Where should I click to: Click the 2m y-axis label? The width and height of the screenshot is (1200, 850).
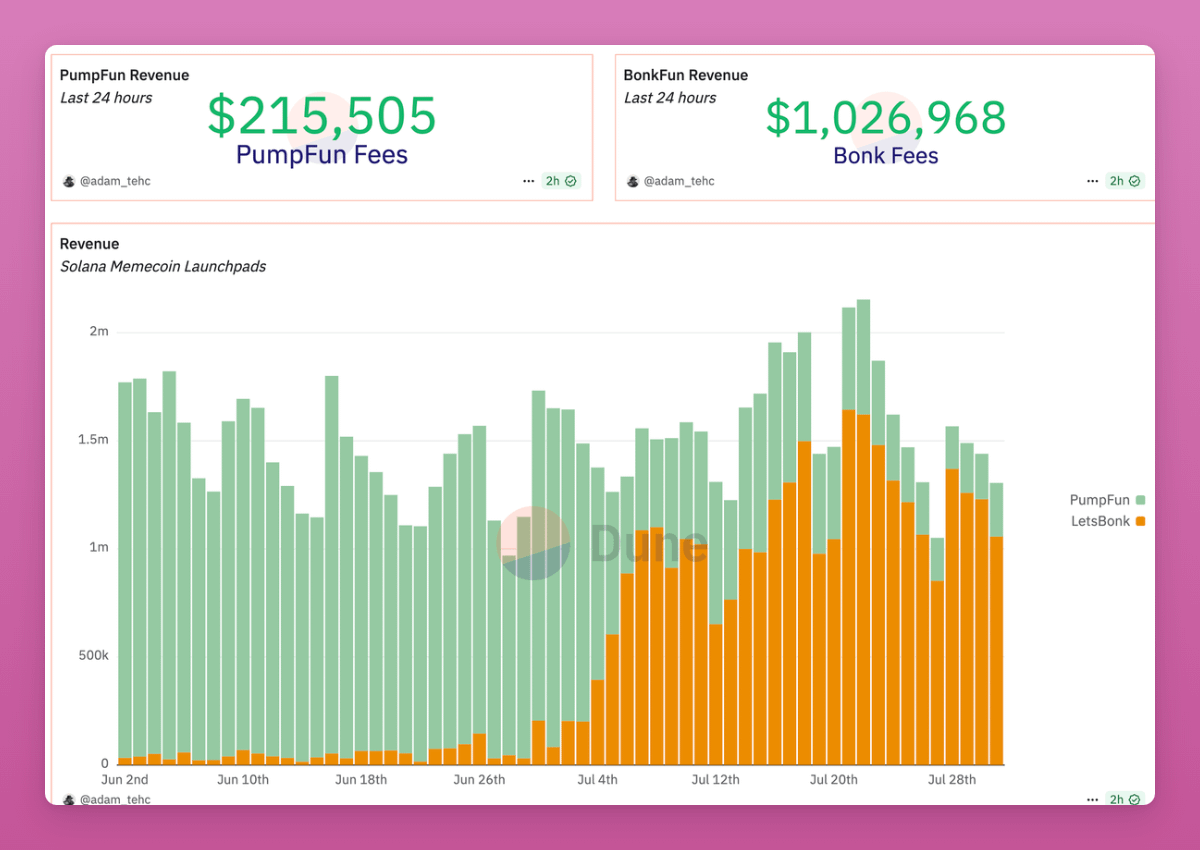point(98,332)
